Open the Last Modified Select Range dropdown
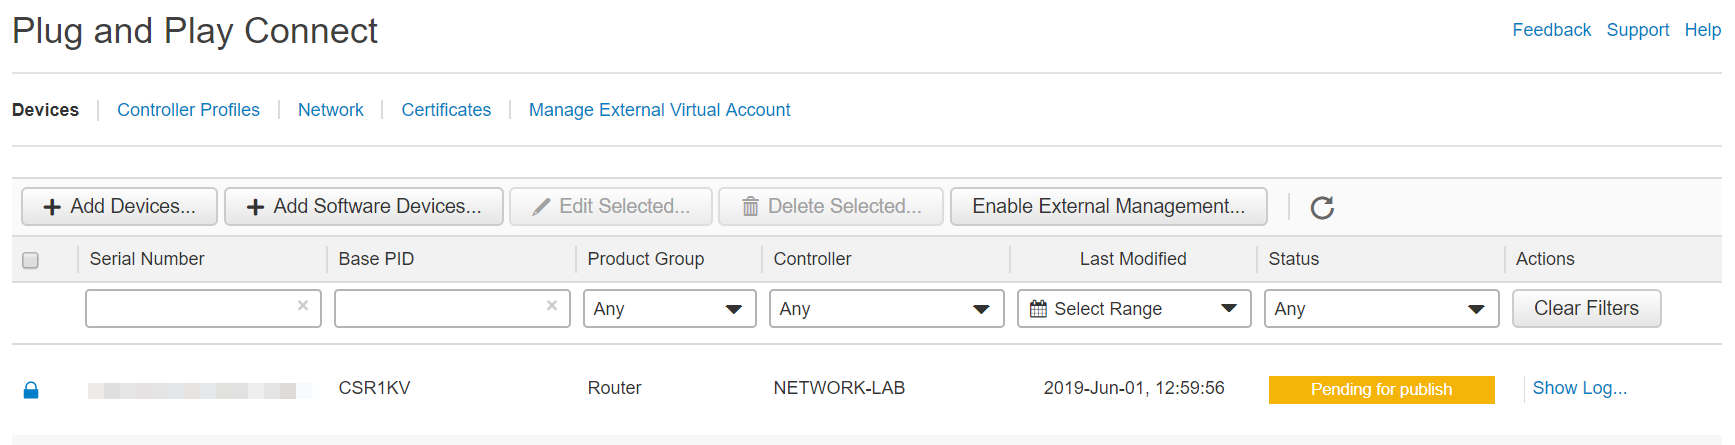1735x445 pixels. 1134,309
